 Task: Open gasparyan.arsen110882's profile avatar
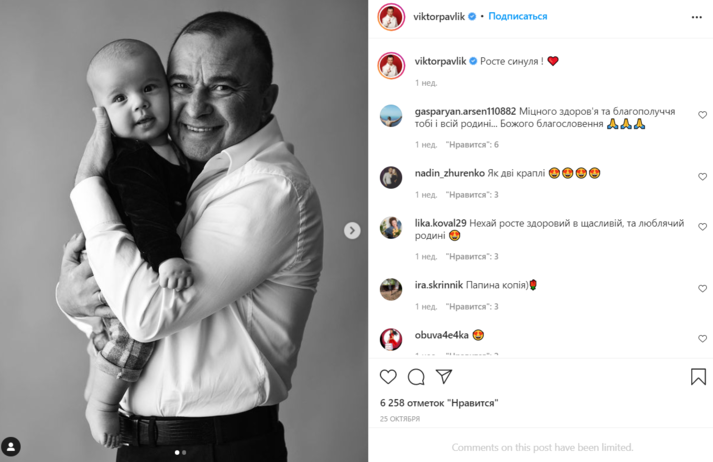tap(391, 116)
